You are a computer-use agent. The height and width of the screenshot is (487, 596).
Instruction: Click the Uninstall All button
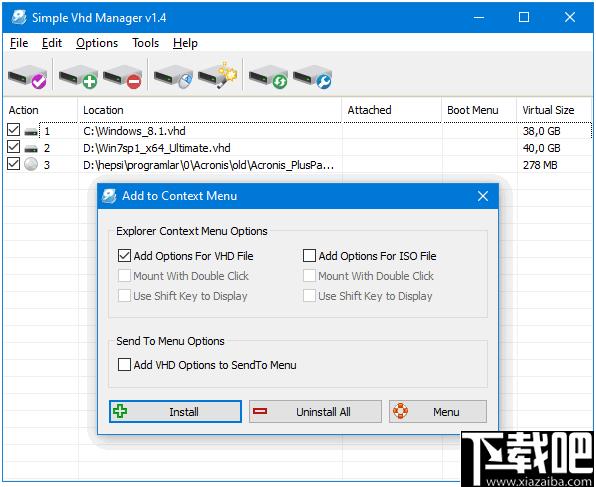pos(315,411)
